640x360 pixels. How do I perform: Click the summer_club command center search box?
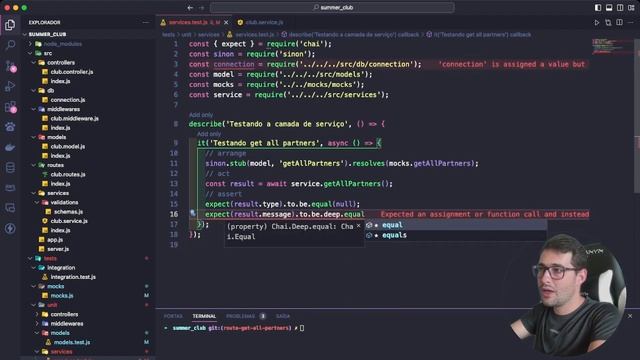[332, 7]
